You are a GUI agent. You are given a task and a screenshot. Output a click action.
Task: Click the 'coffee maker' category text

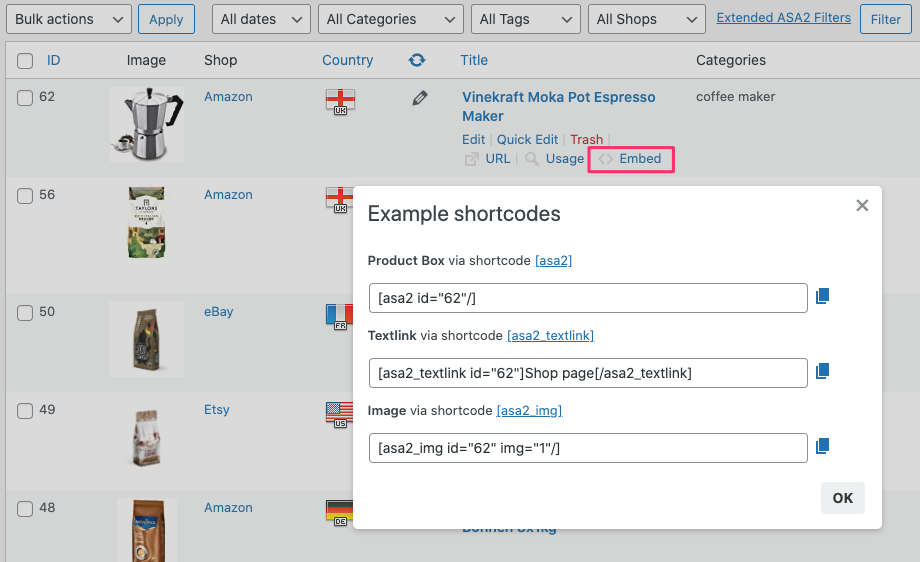click(x=735, y=97)
